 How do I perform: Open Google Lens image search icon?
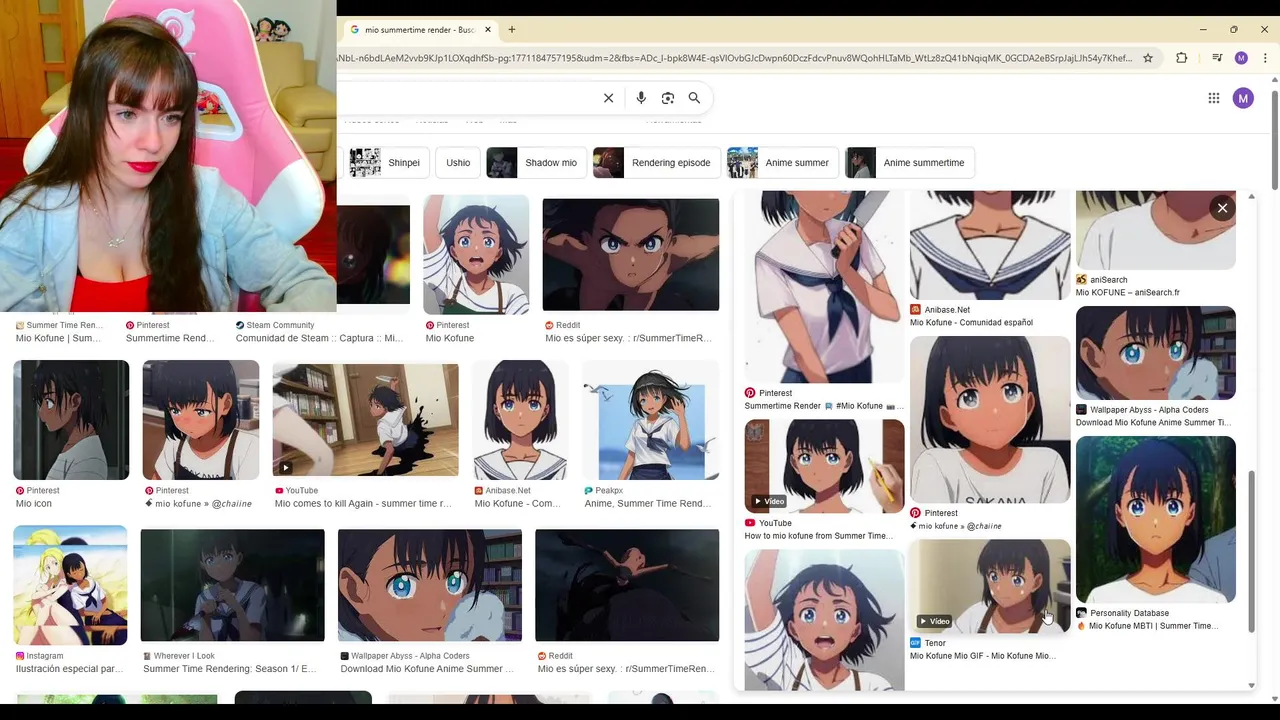click(668, 98)
